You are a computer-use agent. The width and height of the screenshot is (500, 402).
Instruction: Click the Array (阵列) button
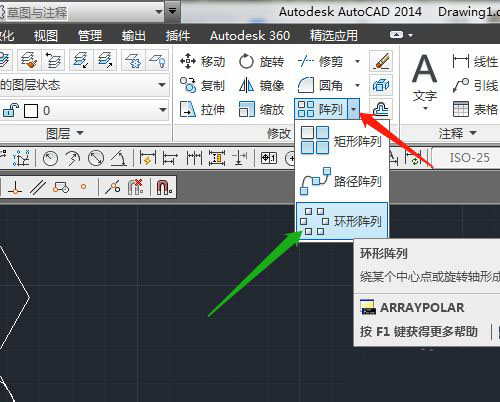point(321,109)
